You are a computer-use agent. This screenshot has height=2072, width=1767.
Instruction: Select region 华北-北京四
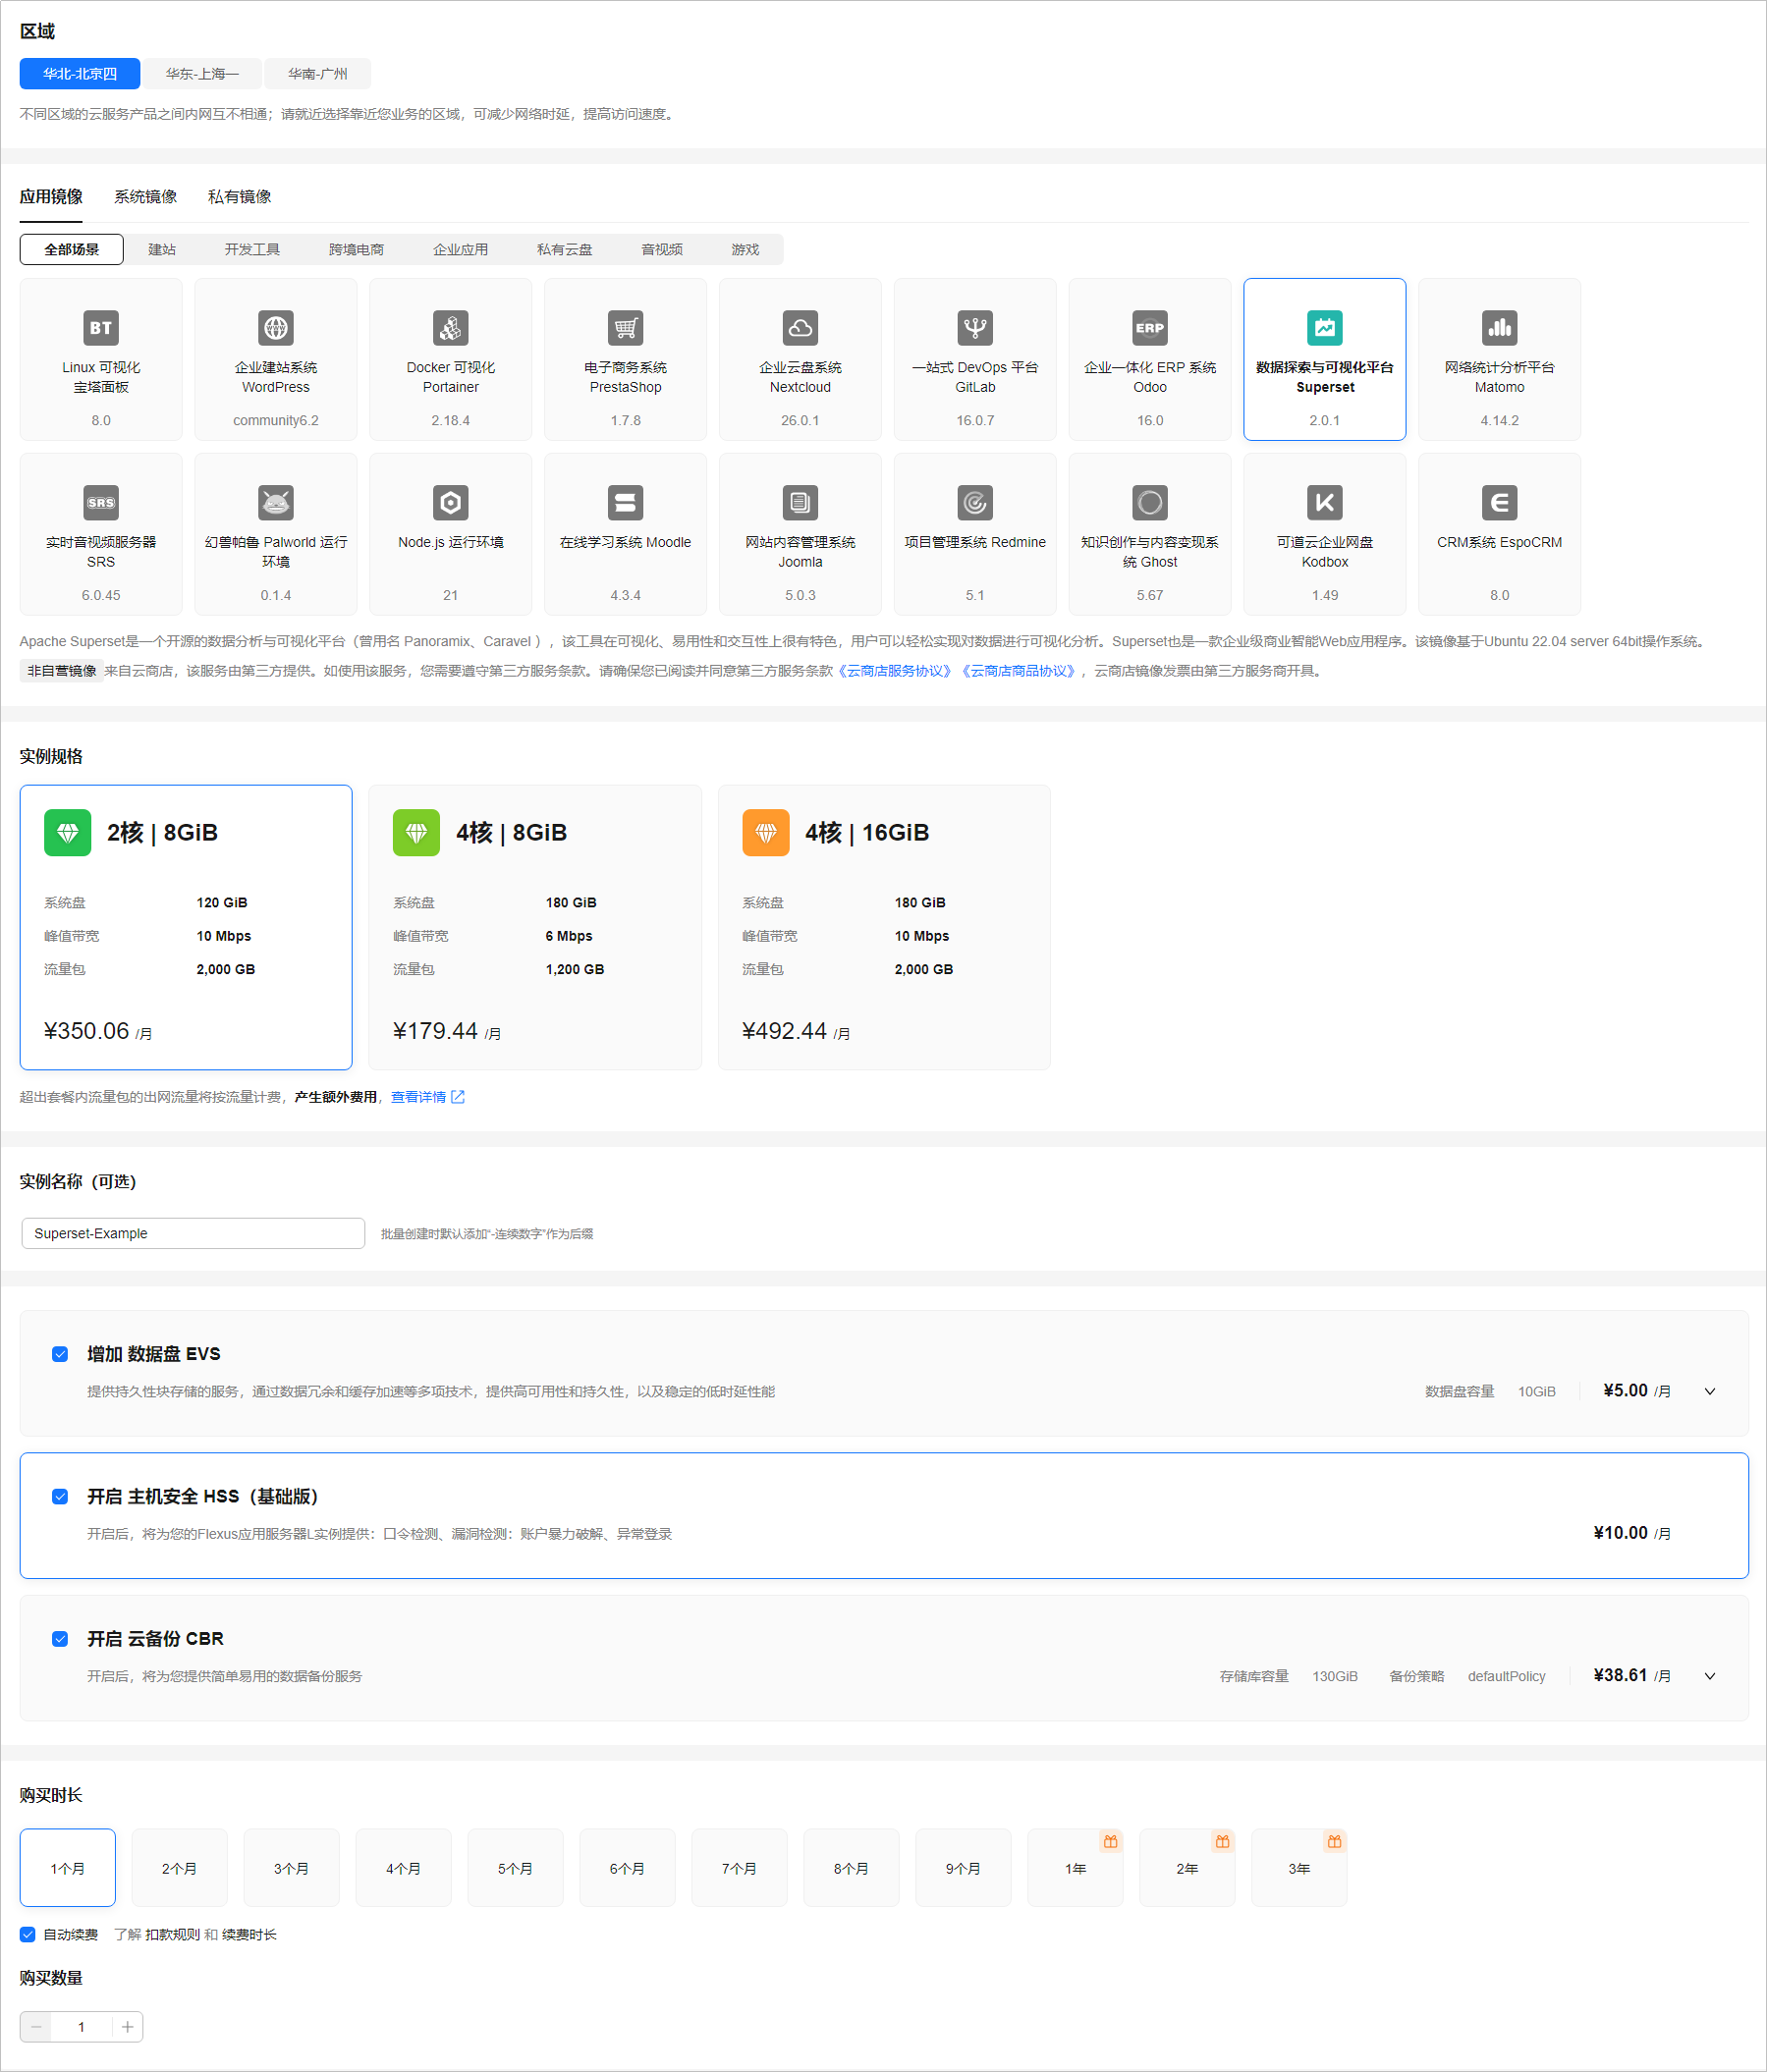tap(80, 74)
